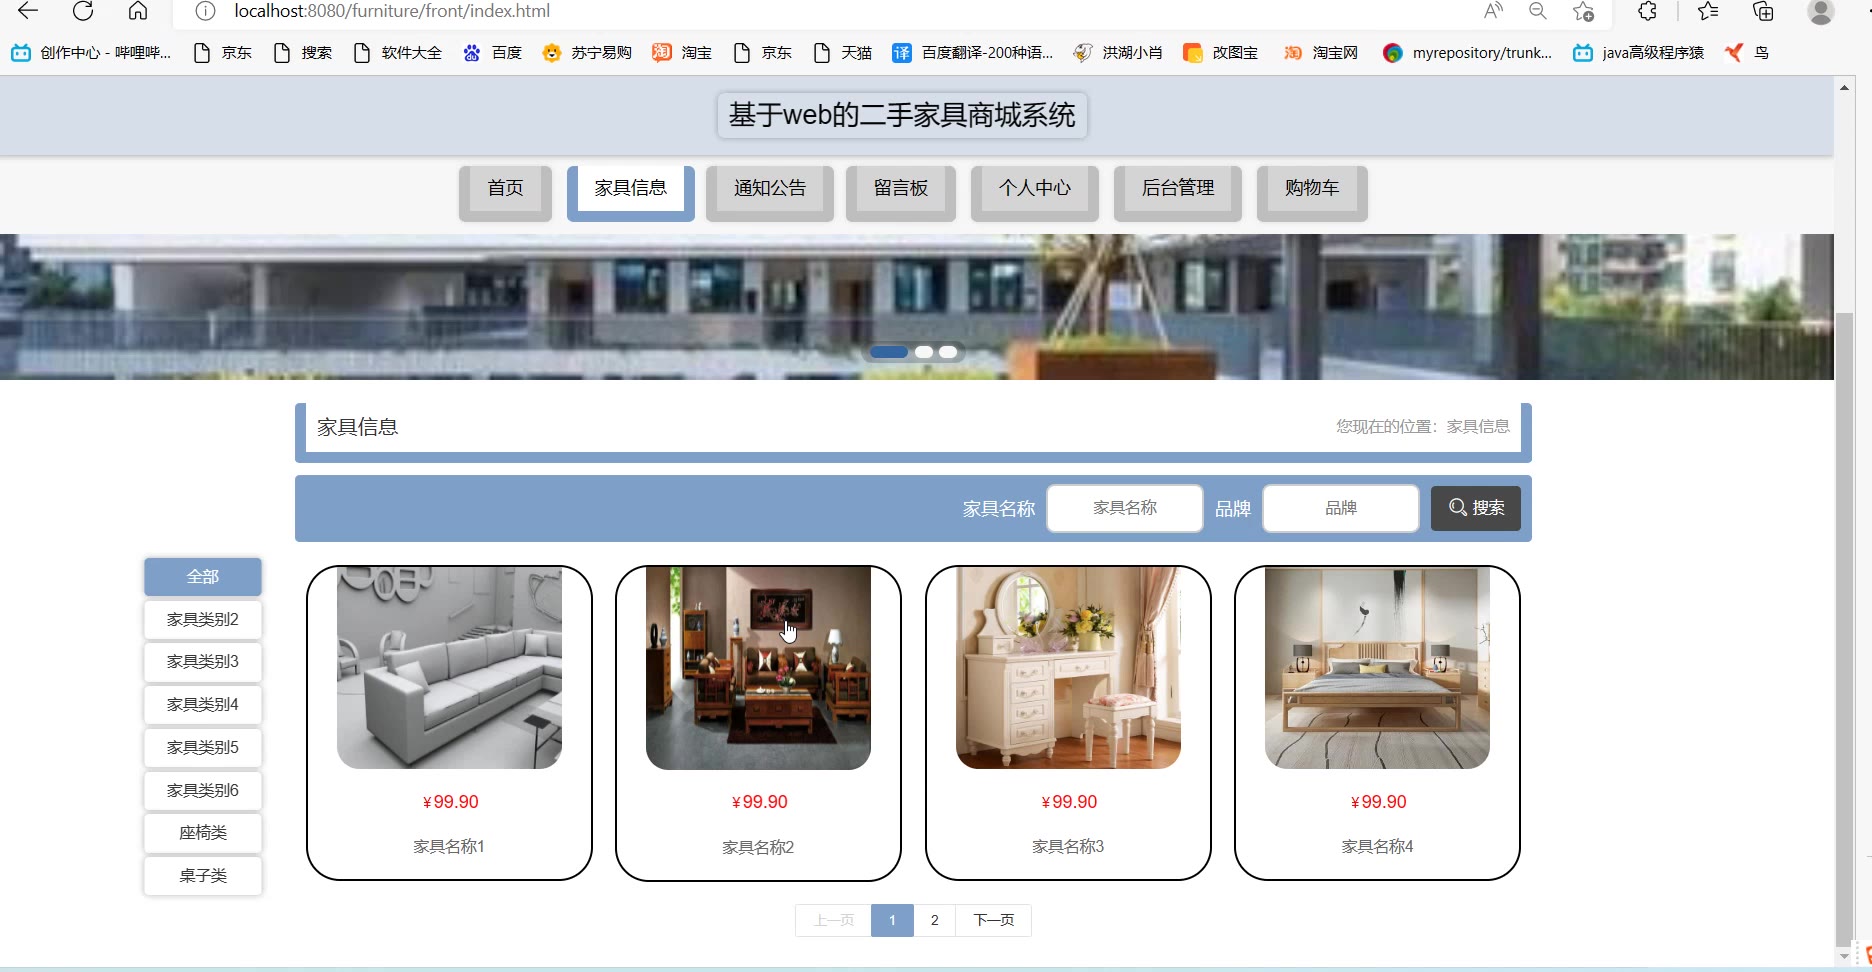
Task: Open the read aloud icon in address bar
Action: tap(1493, 11)
